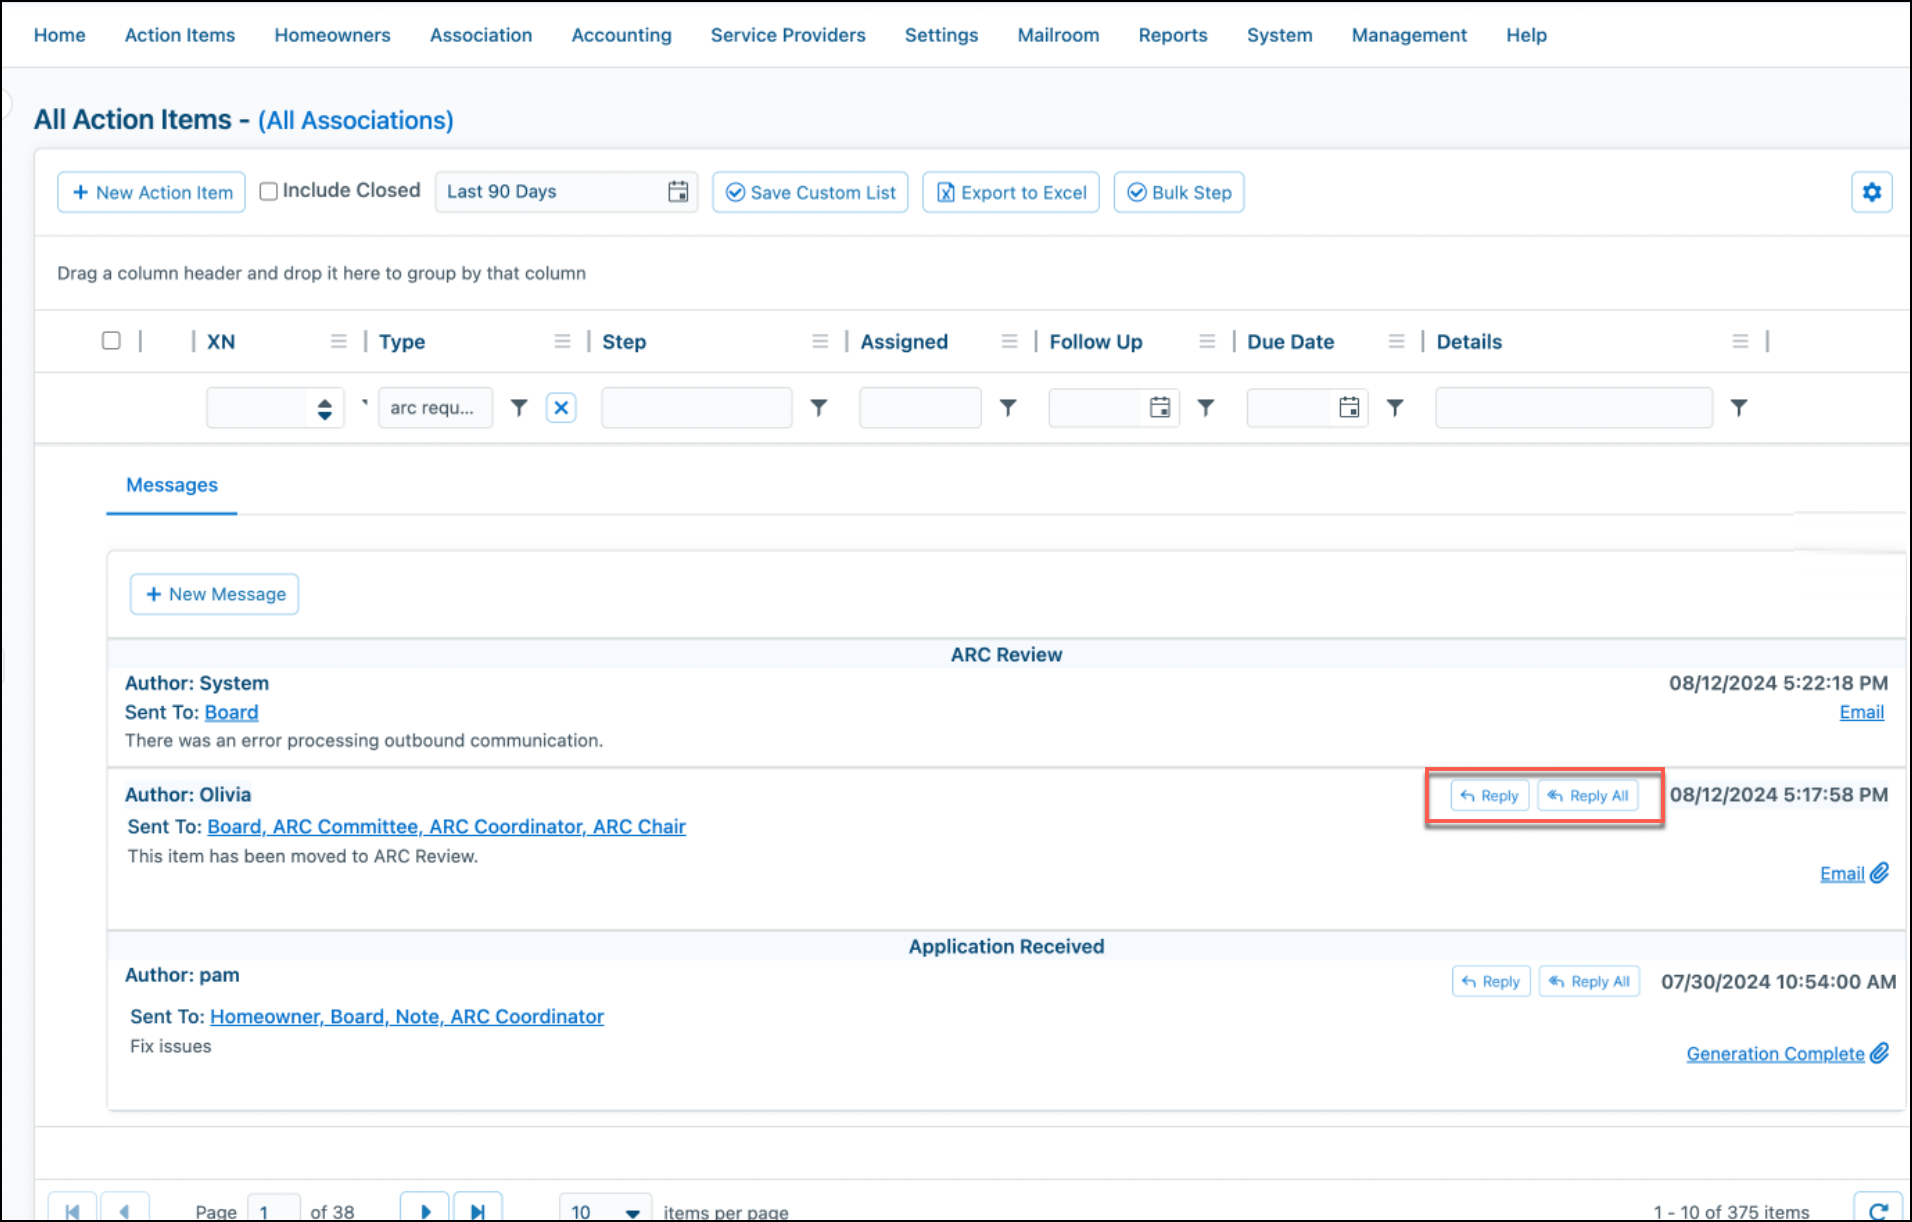This screenshot has width=1912, height=1222.
Task: Expand the Step column hamburger menu
Action: click(x=820, y=340)
